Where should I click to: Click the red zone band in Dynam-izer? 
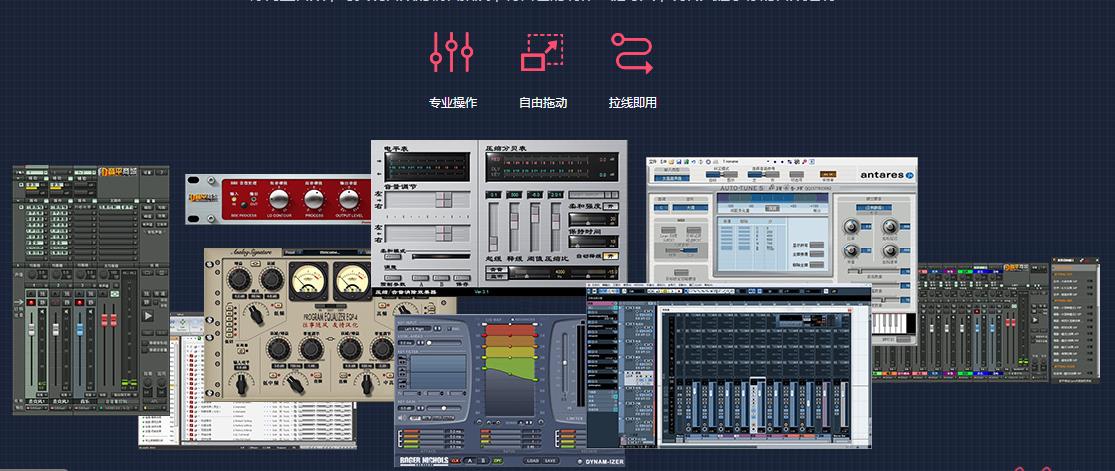(x=508, y=331)
